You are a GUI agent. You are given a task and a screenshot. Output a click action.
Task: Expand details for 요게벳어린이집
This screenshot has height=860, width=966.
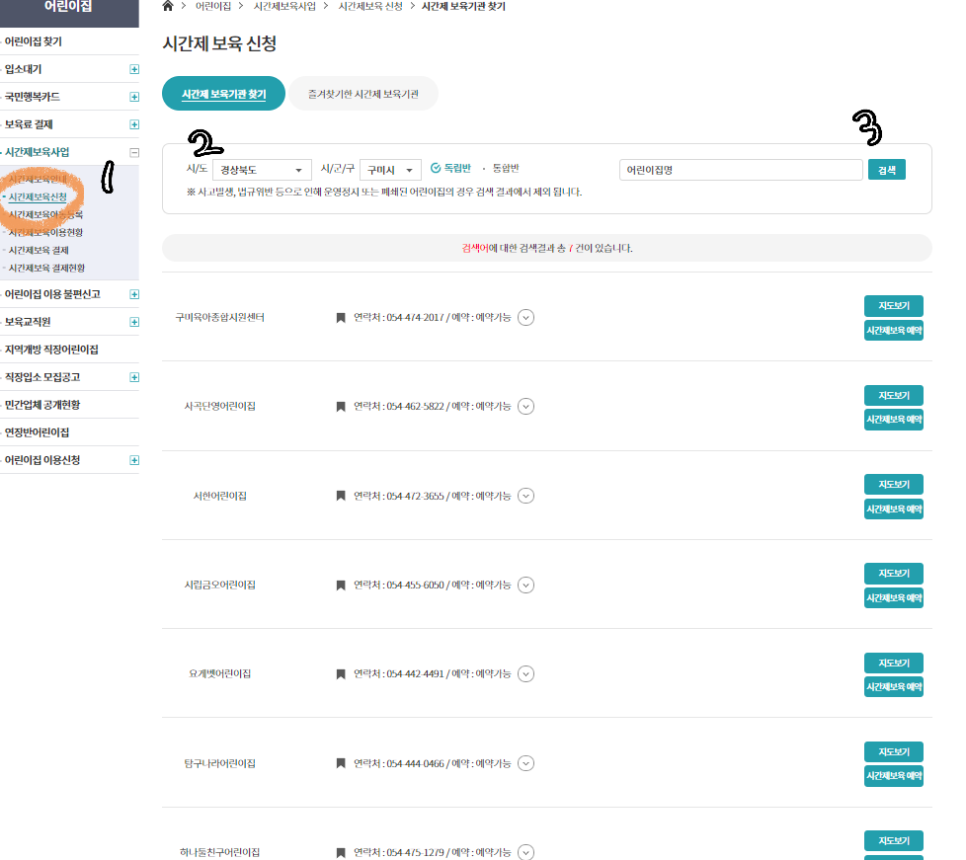pos(526,674)
